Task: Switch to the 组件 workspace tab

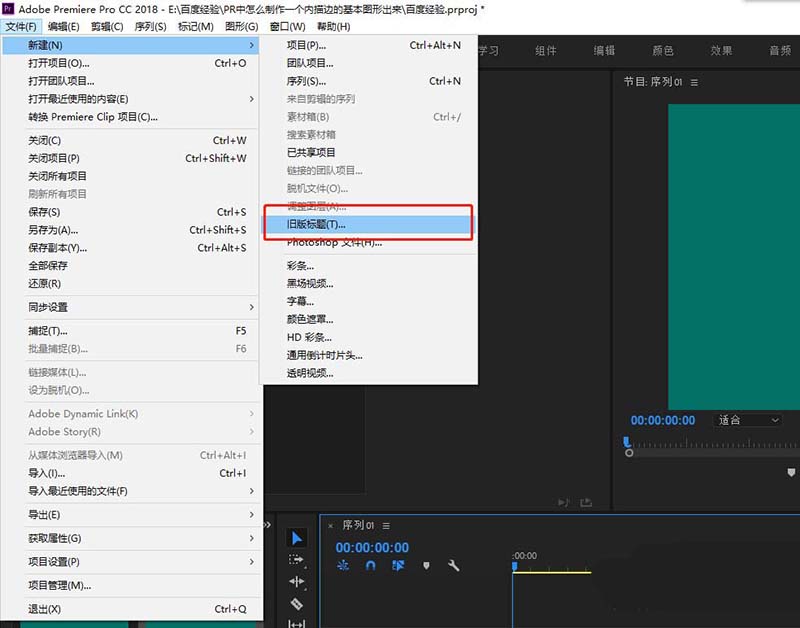Action: pos(545,51)
